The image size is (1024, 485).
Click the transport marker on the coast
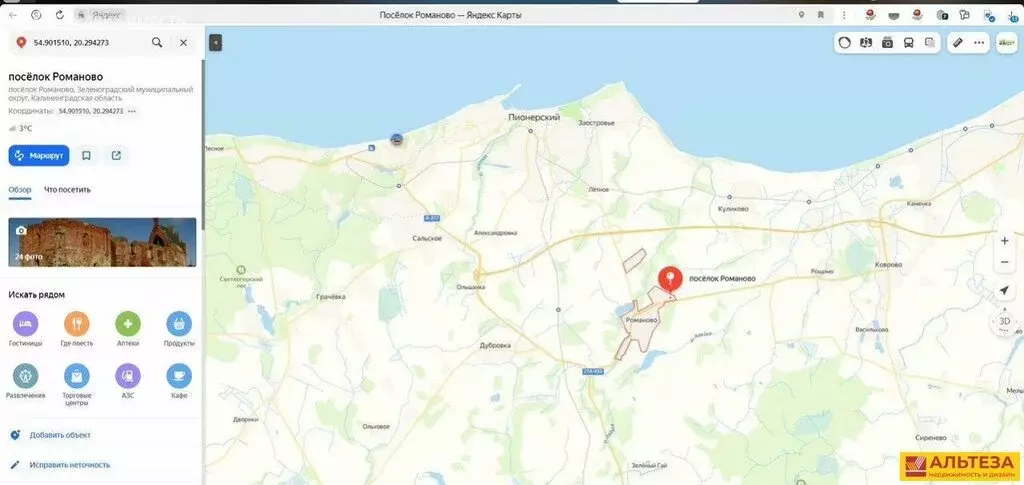click(396, 139)
